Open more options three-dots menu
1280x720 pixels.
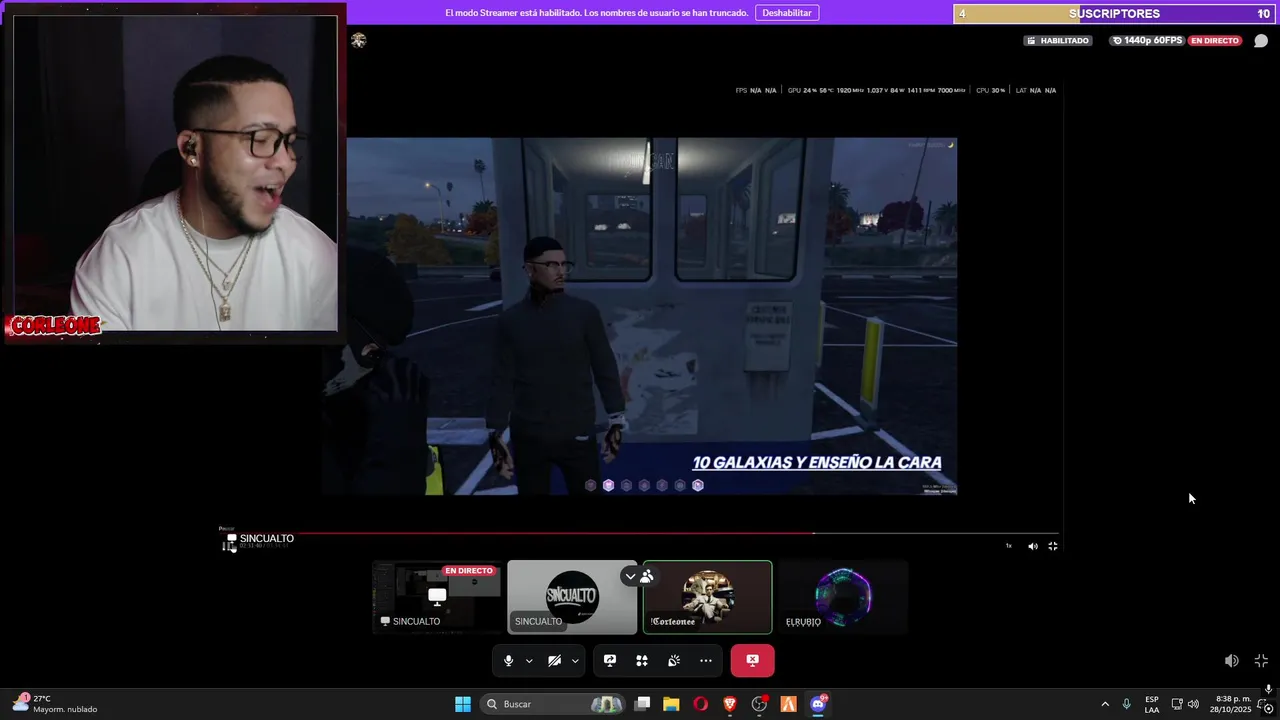pos(706,660)
